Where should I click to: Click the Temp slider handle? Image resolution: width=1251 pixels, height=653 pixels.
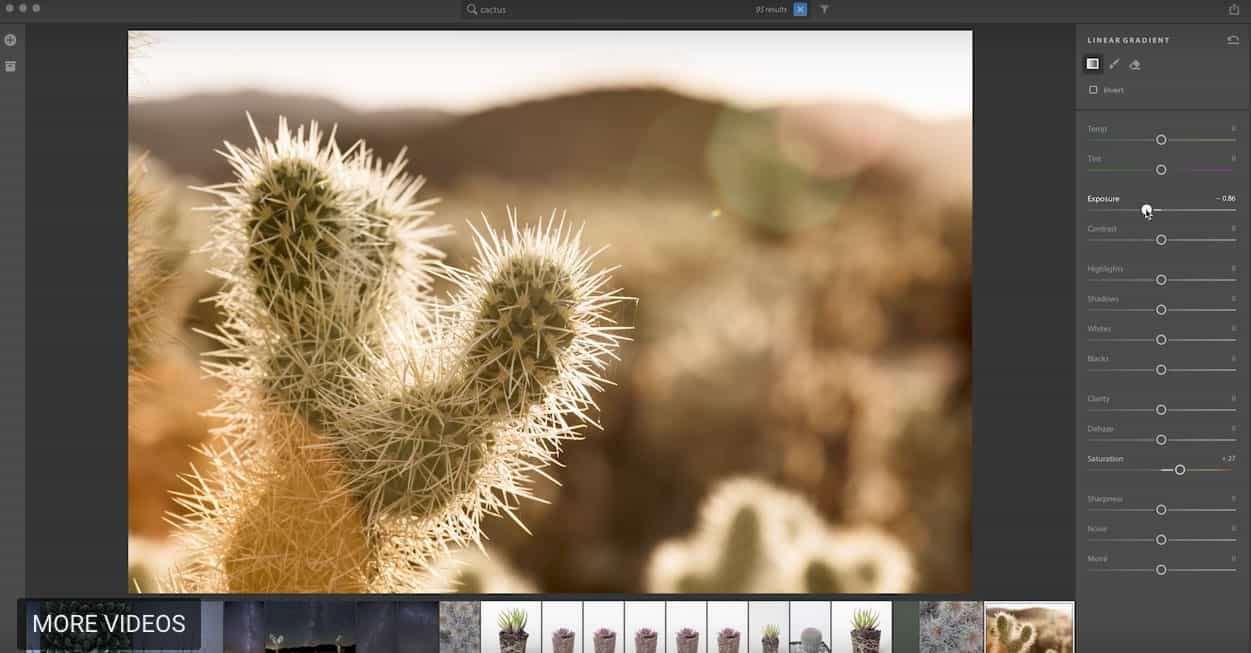(1161, 140)
